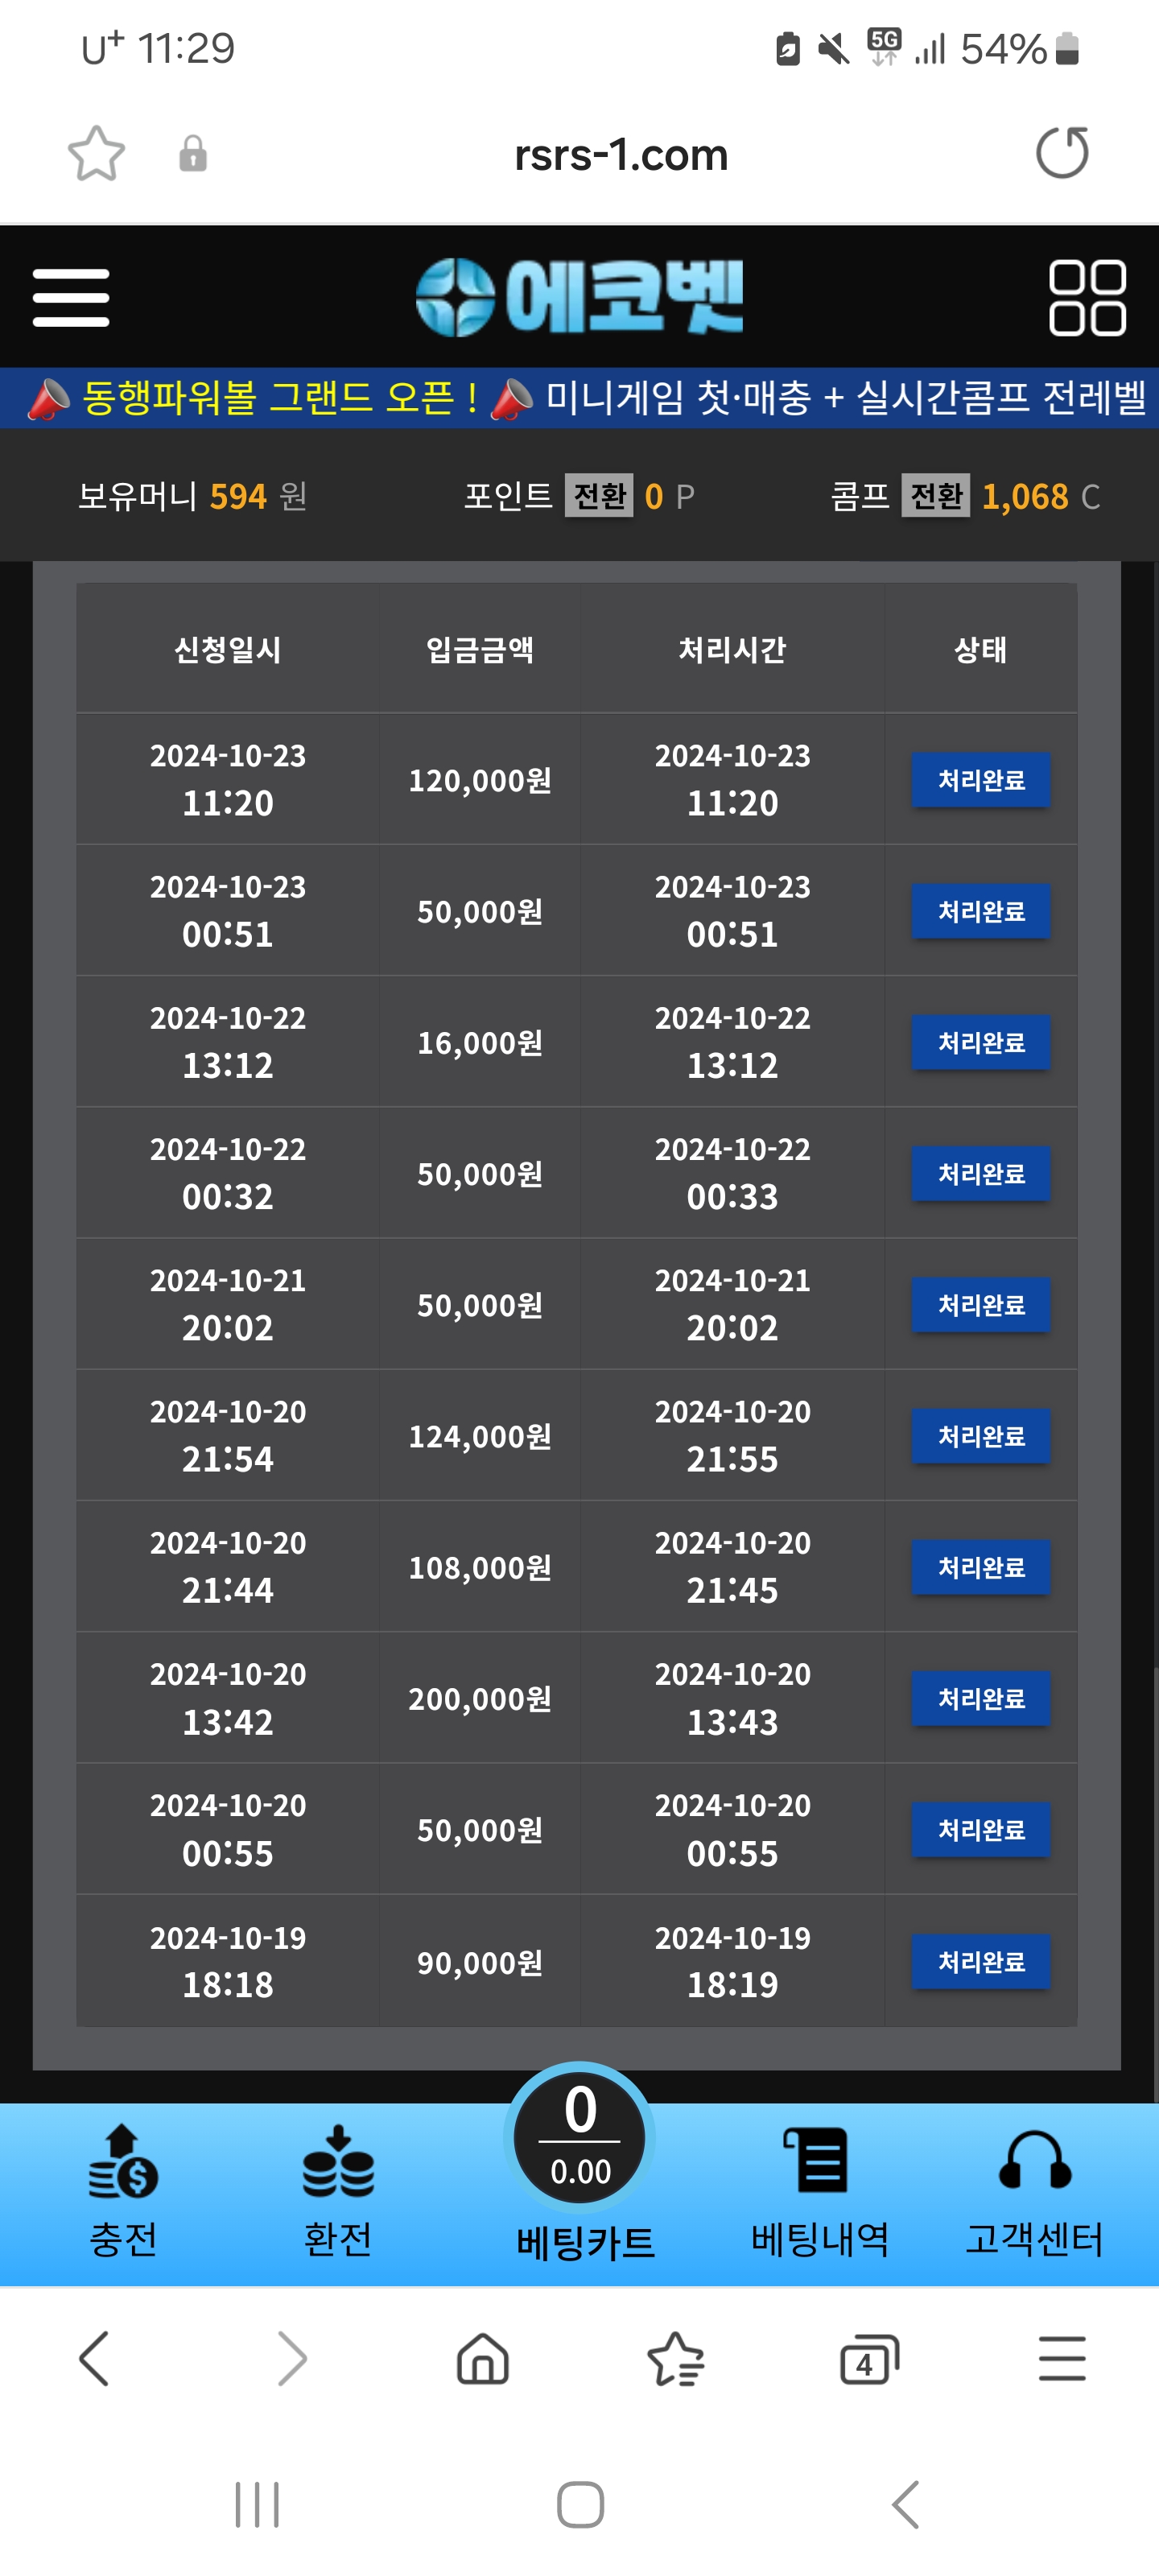Click 처리완료 status for 200,000원 deposit
The width and height of the screenshot is (1159, 2576).
pos(981,1699)
